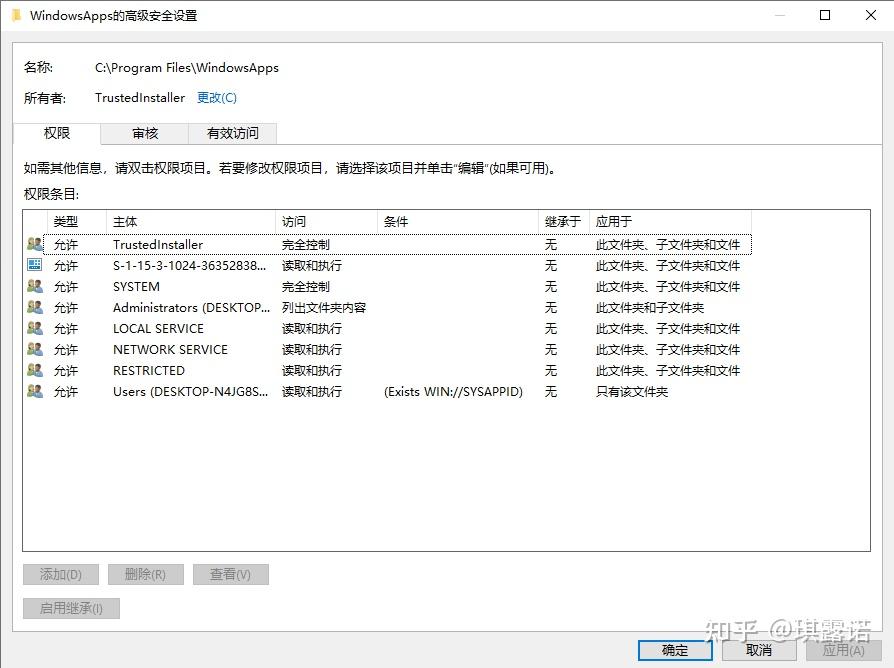Click the 启用继承(I) button
The height and width of the screenshot is (668, 894).
[x=71, y=608]
